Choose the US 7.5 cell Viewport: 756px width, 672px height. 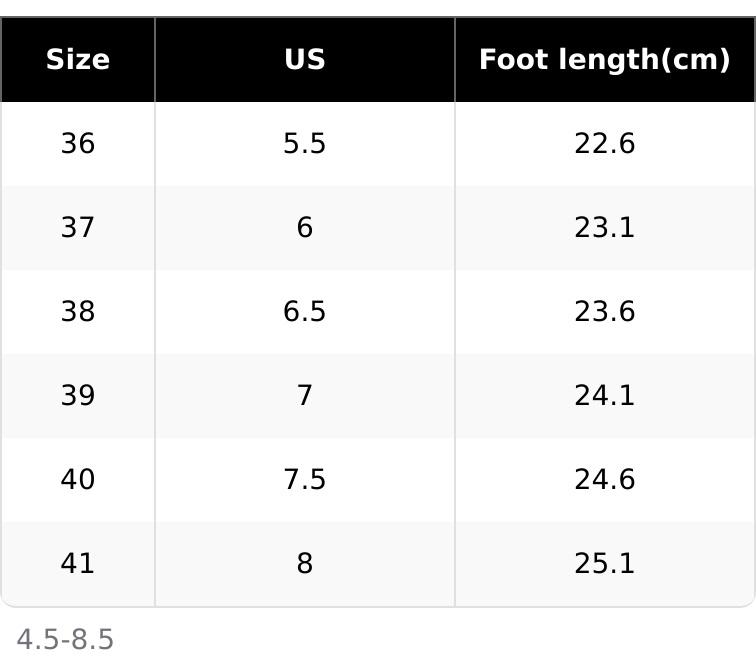point(304,480)
